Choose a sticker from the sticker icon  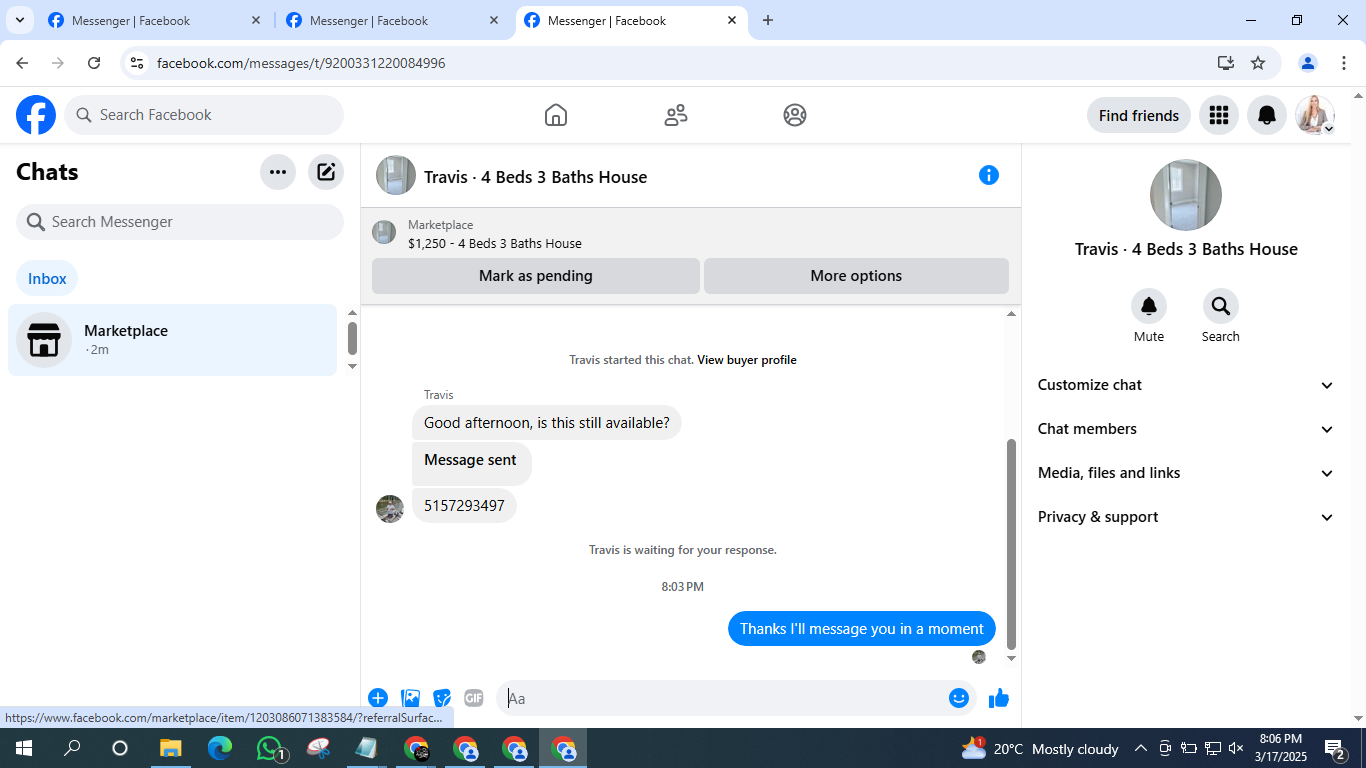442,698
